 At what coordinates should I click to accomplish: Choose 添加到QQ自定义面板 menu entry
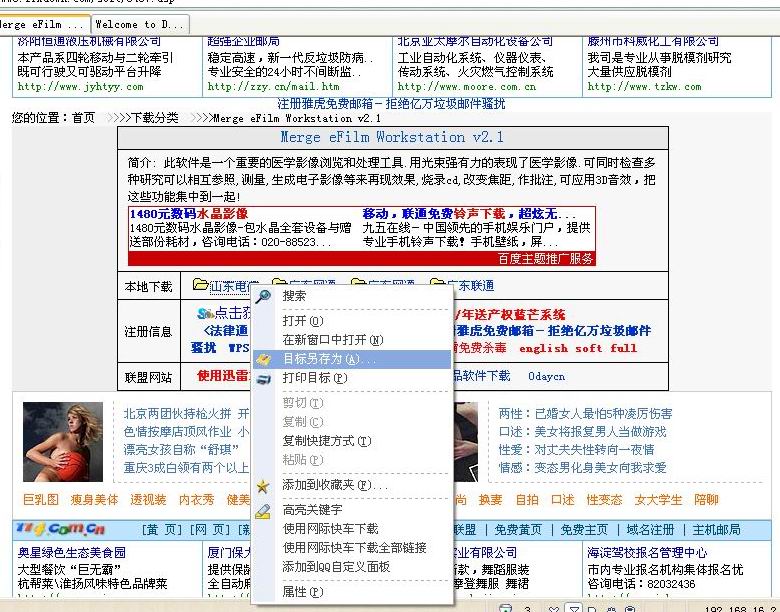[352, 567]
